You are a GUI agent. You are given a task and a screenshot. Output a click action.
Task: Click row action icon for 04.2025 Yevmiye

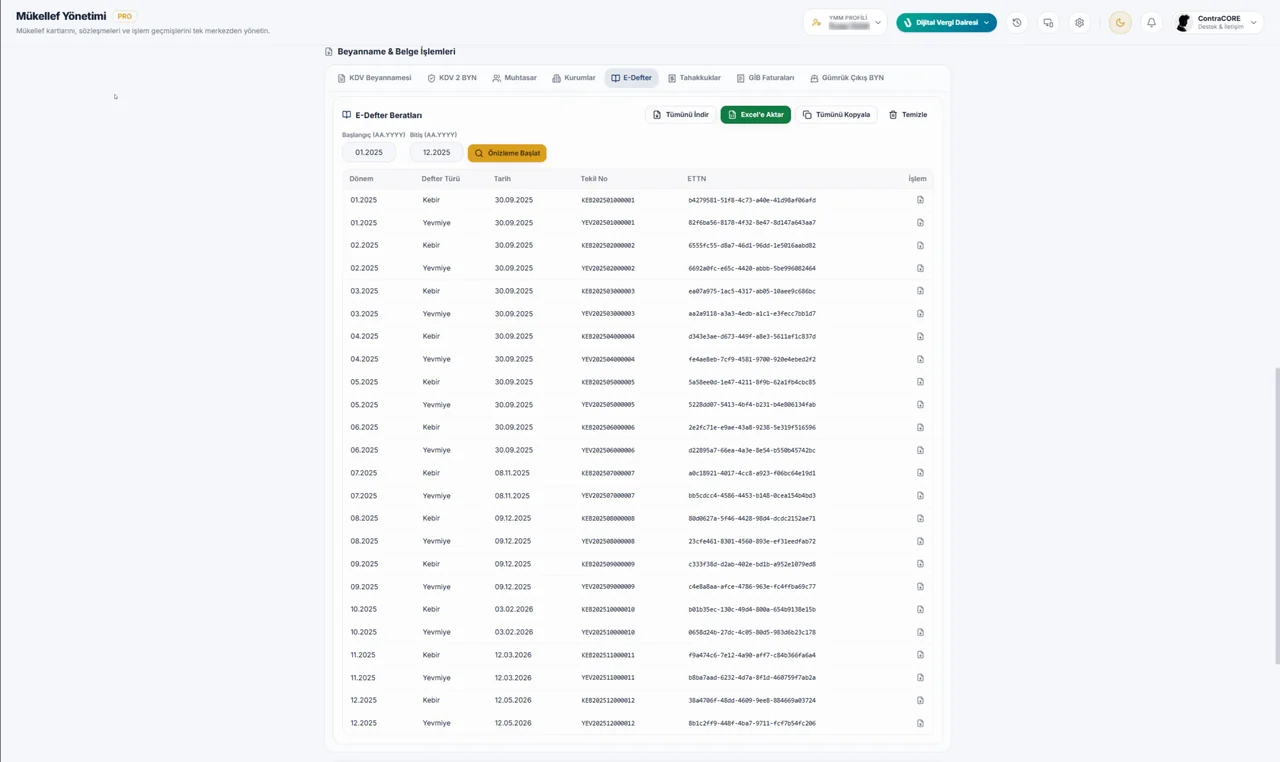(x=920, y=359)
